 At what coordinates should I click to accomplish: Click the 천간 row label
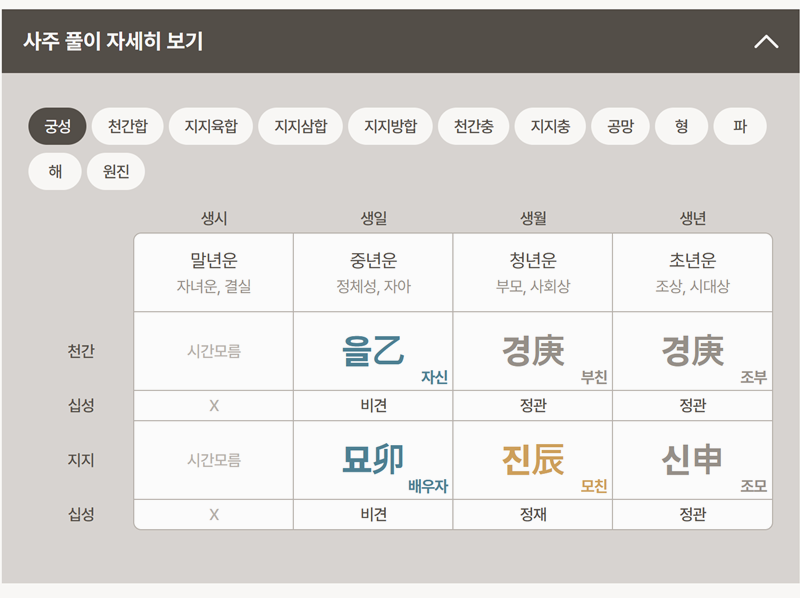click(x=81, y=351)
